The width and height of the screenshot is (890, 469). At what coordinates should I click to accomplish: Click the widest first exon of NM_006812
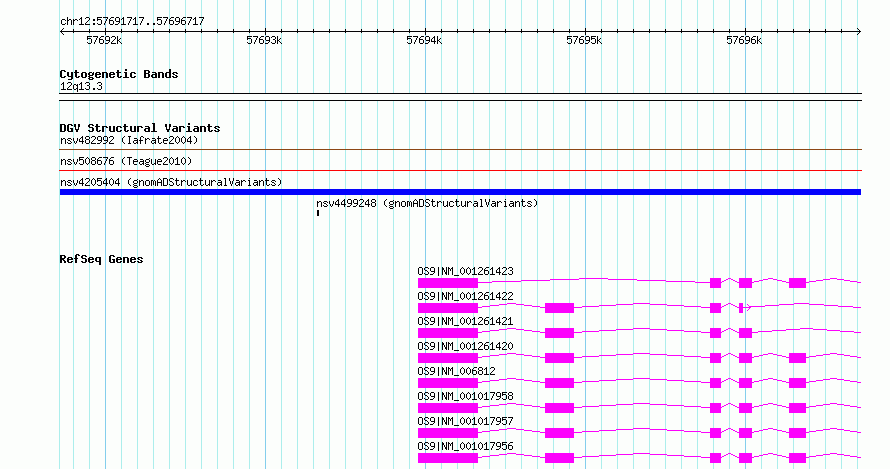448,383
